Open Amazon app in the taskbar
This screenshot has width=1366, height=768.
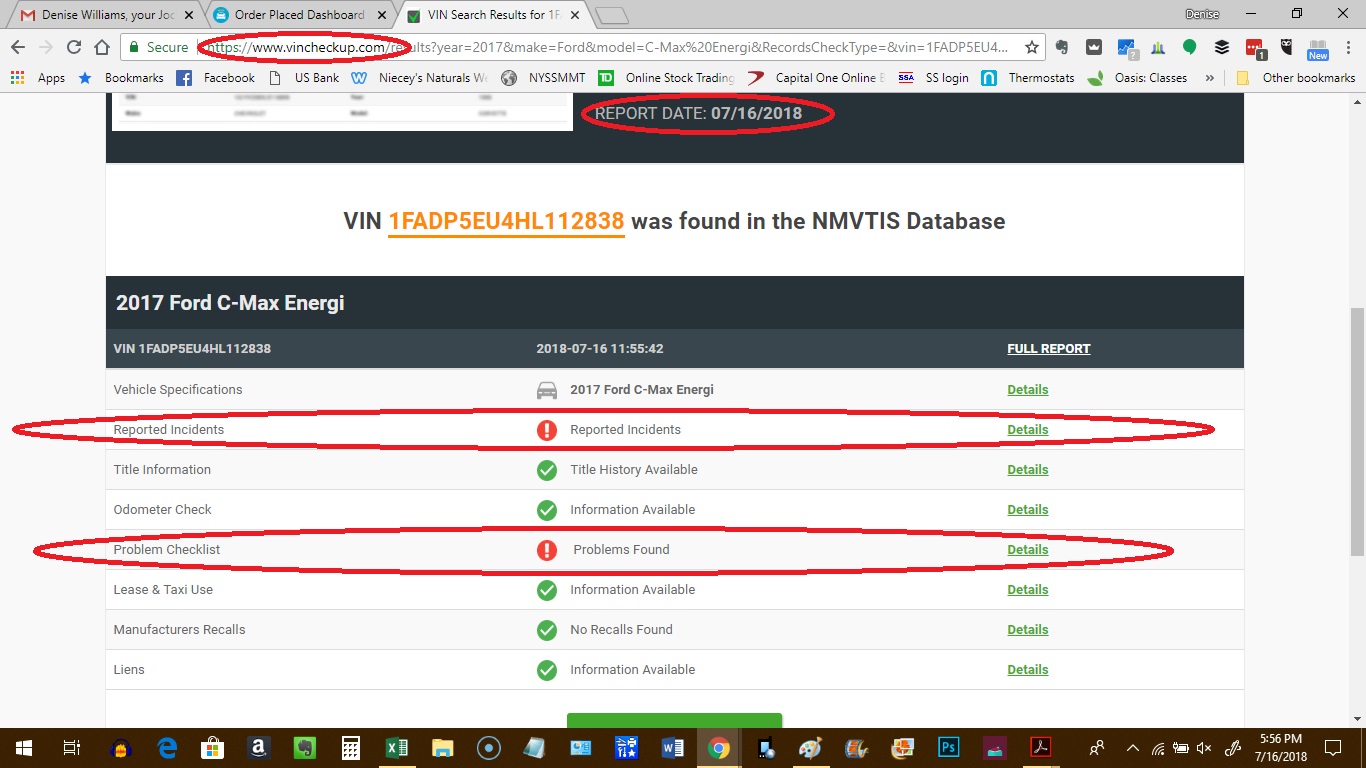point(258,747)
